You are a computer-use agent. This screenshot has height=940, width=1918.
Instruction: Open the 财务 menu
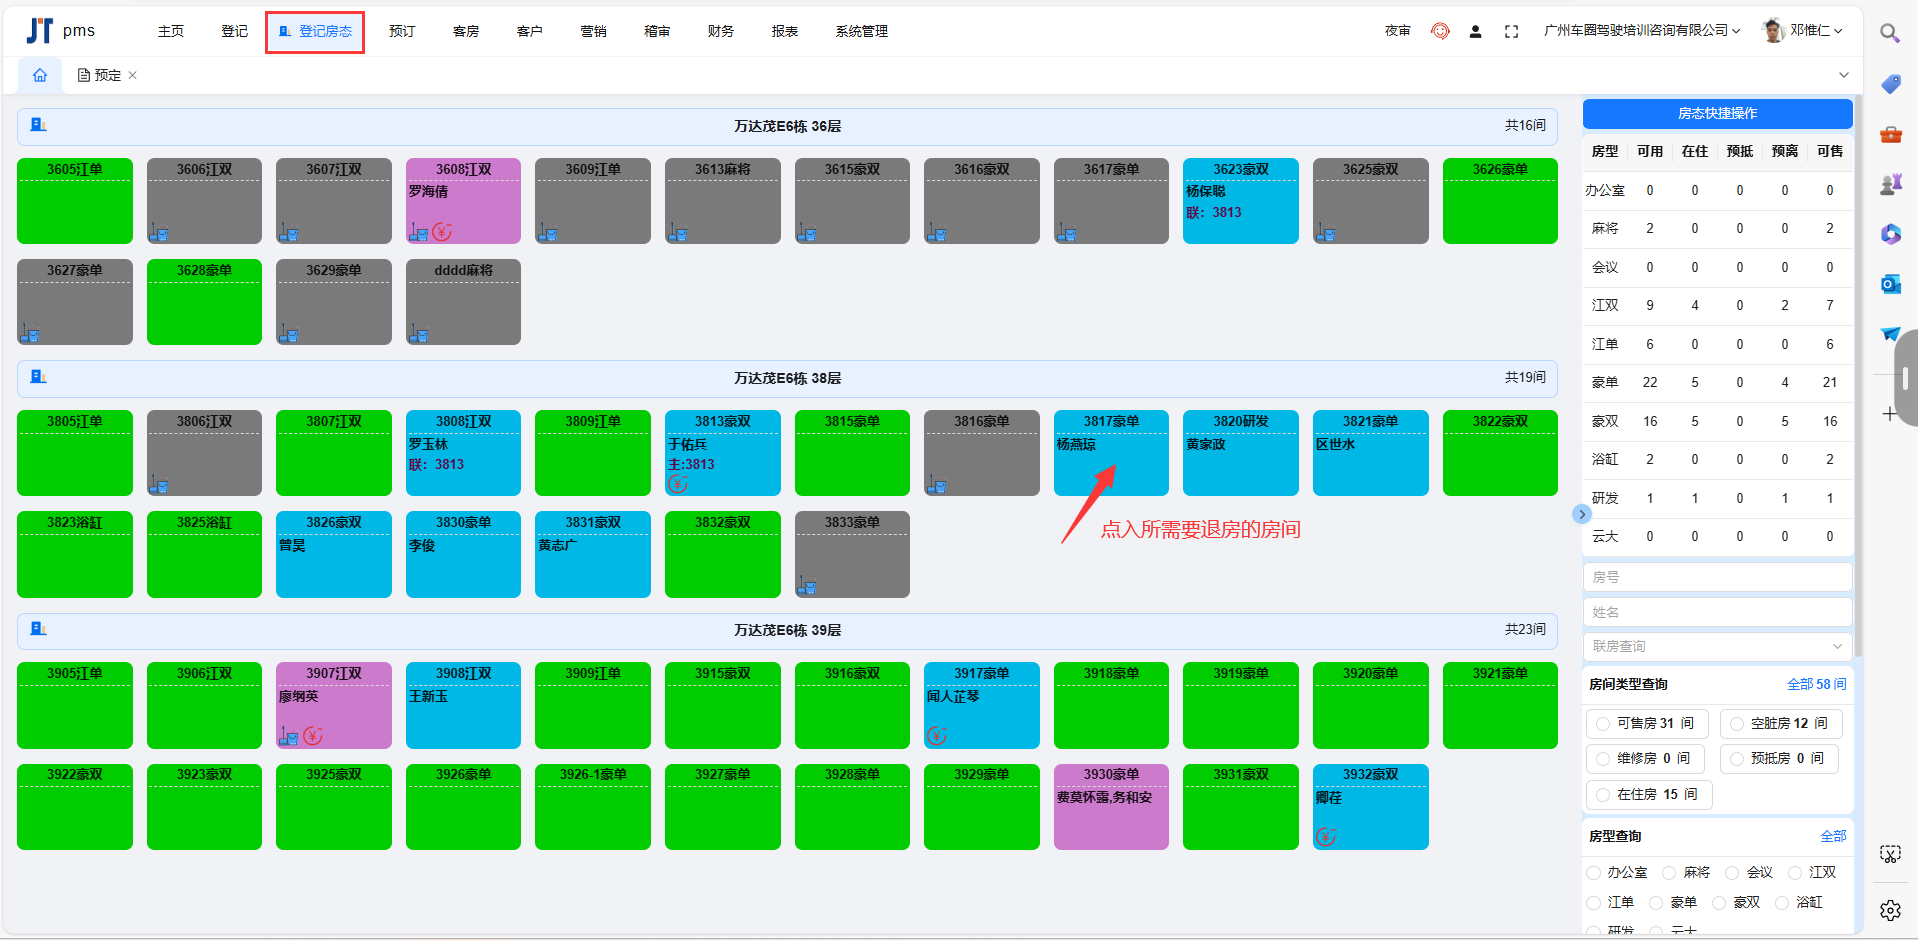point(720,31)
